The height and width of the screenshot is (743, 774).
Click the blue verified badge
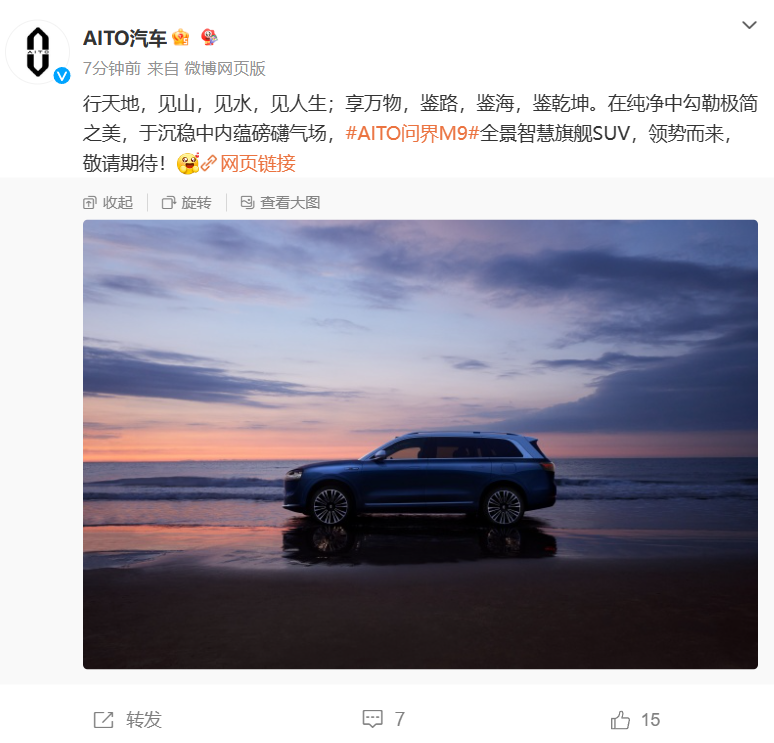(62, 76)
